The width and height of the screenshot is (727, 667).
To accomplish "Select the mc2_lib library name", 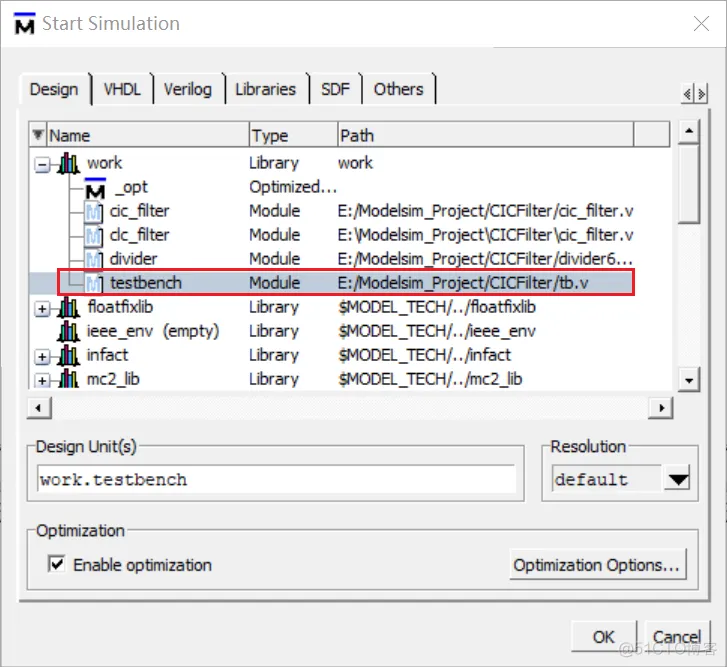I will click(113, 379).
